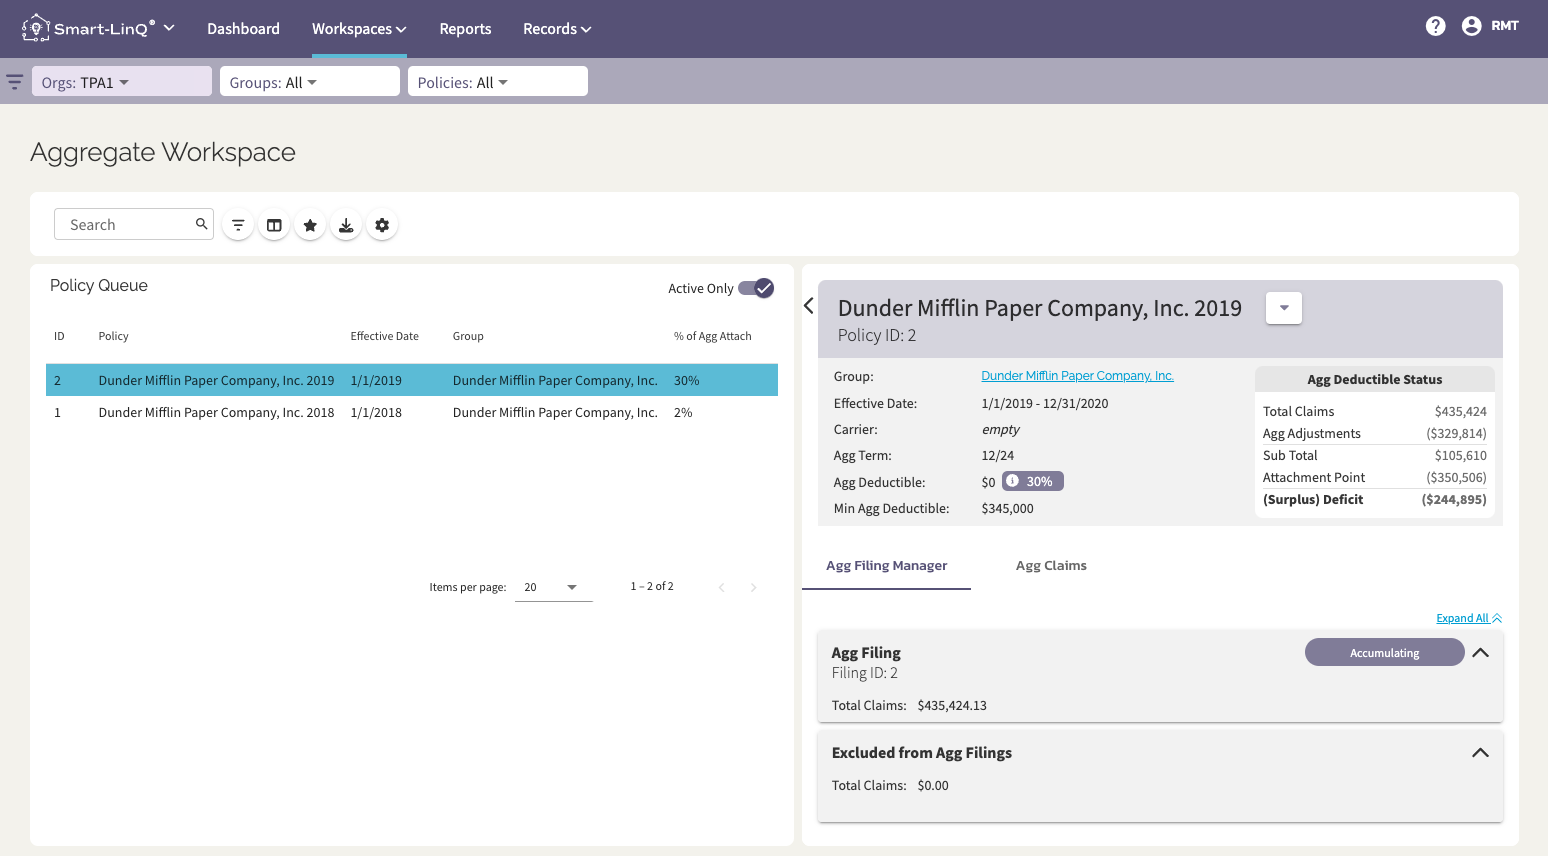Click the Dunder Mifflin Paper Company group link
Screen dimensions: 1548x856
click(1077, 376)
